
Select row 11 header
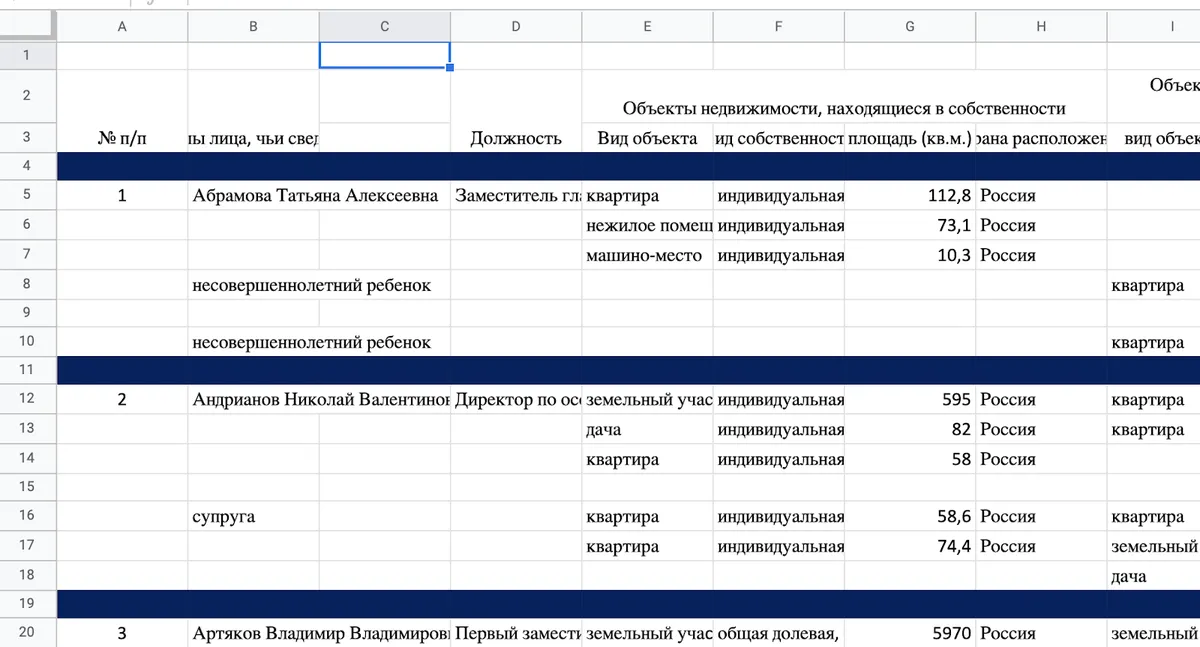click(28, 370)
